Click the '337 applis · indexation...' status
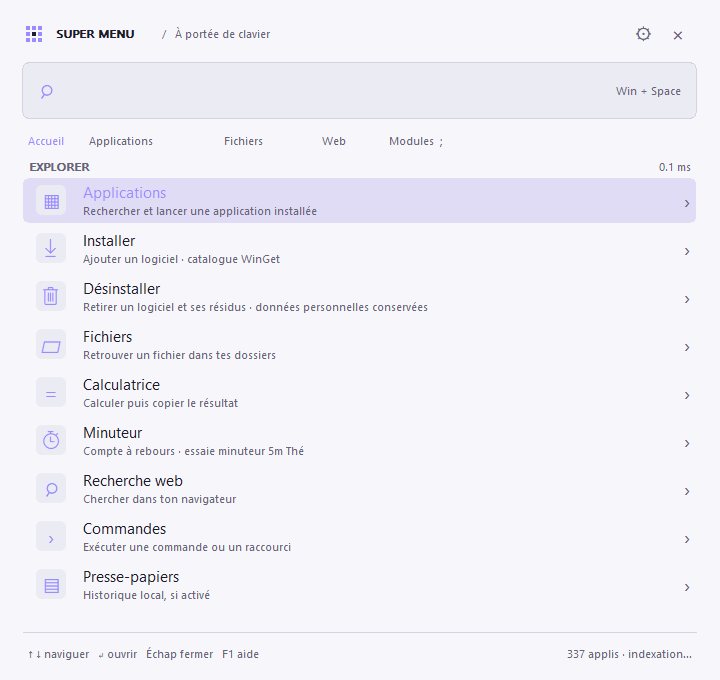Screen dimensions: 720x680 tap(629, 654)
